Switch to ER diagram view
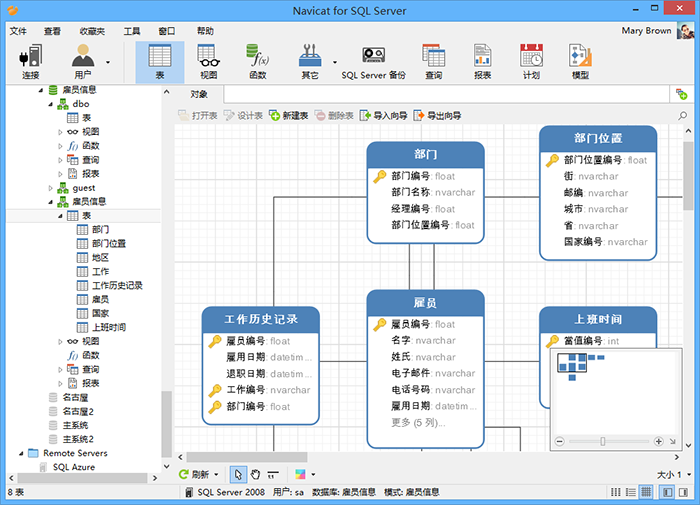The width and height of the screenshot is (700, 505). (x=646, y=492)
